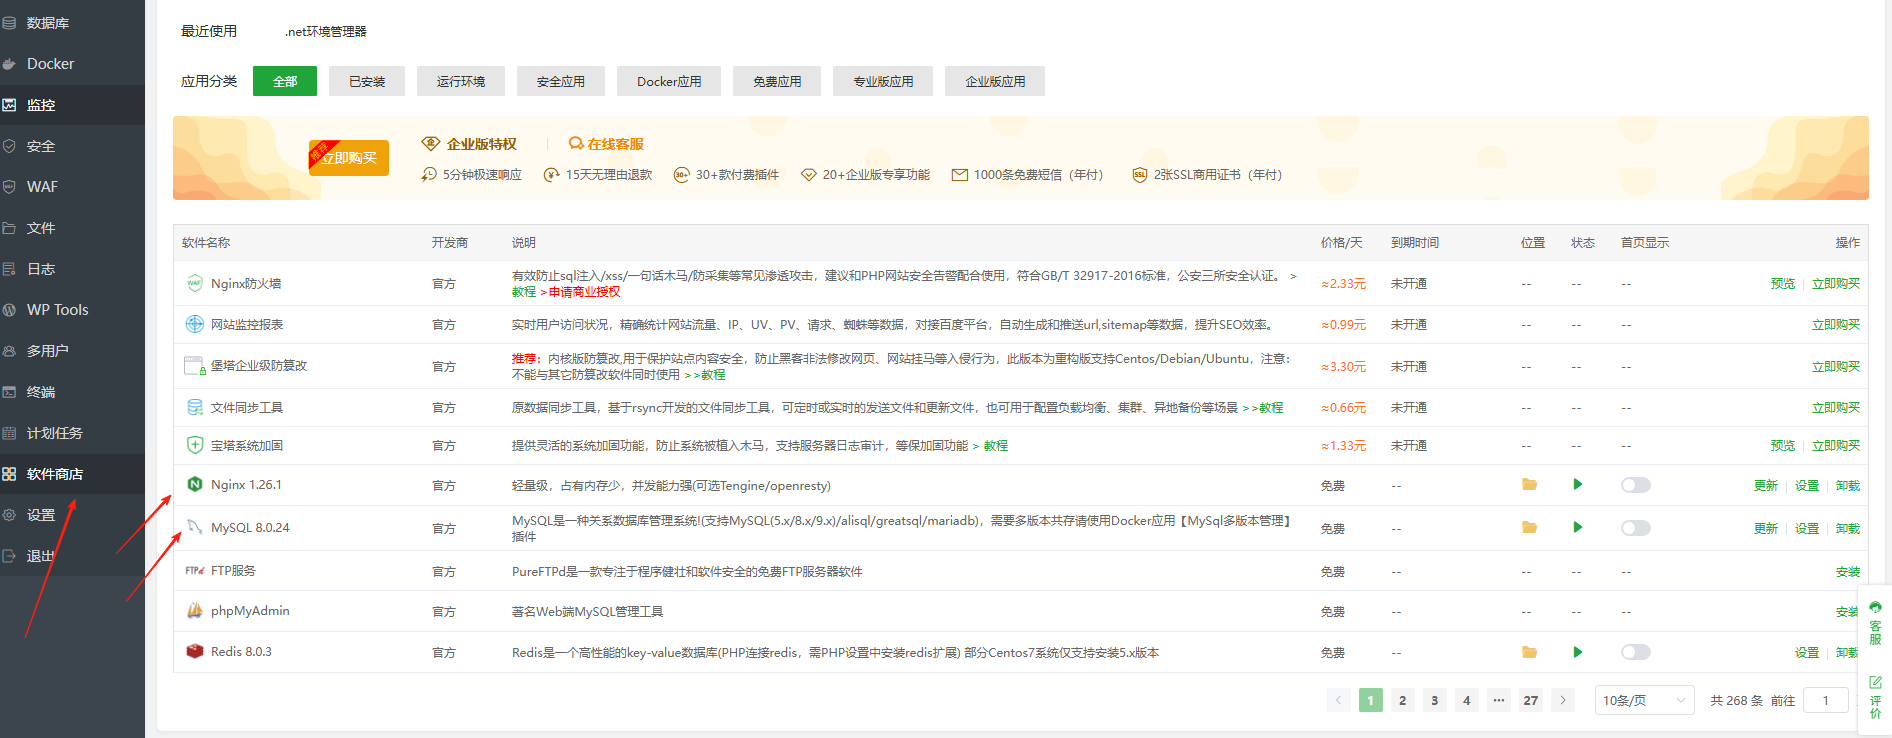This screenshot has height=738, width=1892.
Task: Open WP Tools in the sidebar
Action: point(72,310)
